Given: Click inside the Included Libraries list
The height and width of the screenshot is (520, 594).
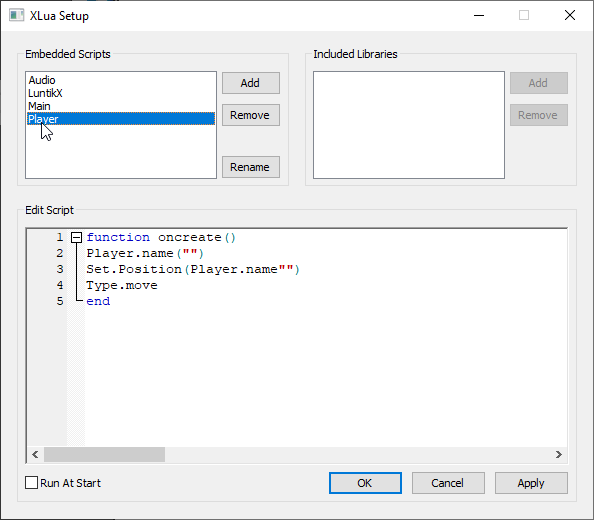Looking at the screenshot, I should pyautogui.click(x=409, y=125).
